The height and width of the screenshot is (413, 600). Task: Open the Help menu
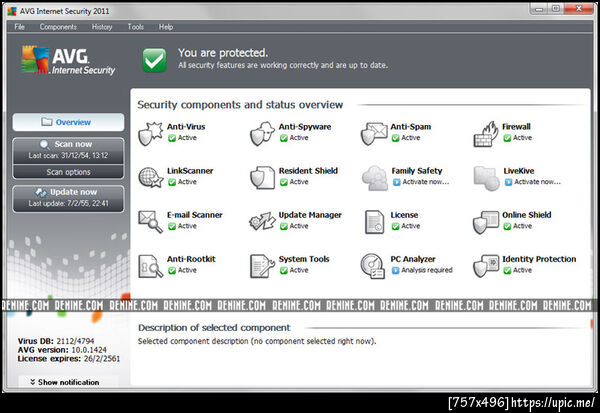pos(166,27)
